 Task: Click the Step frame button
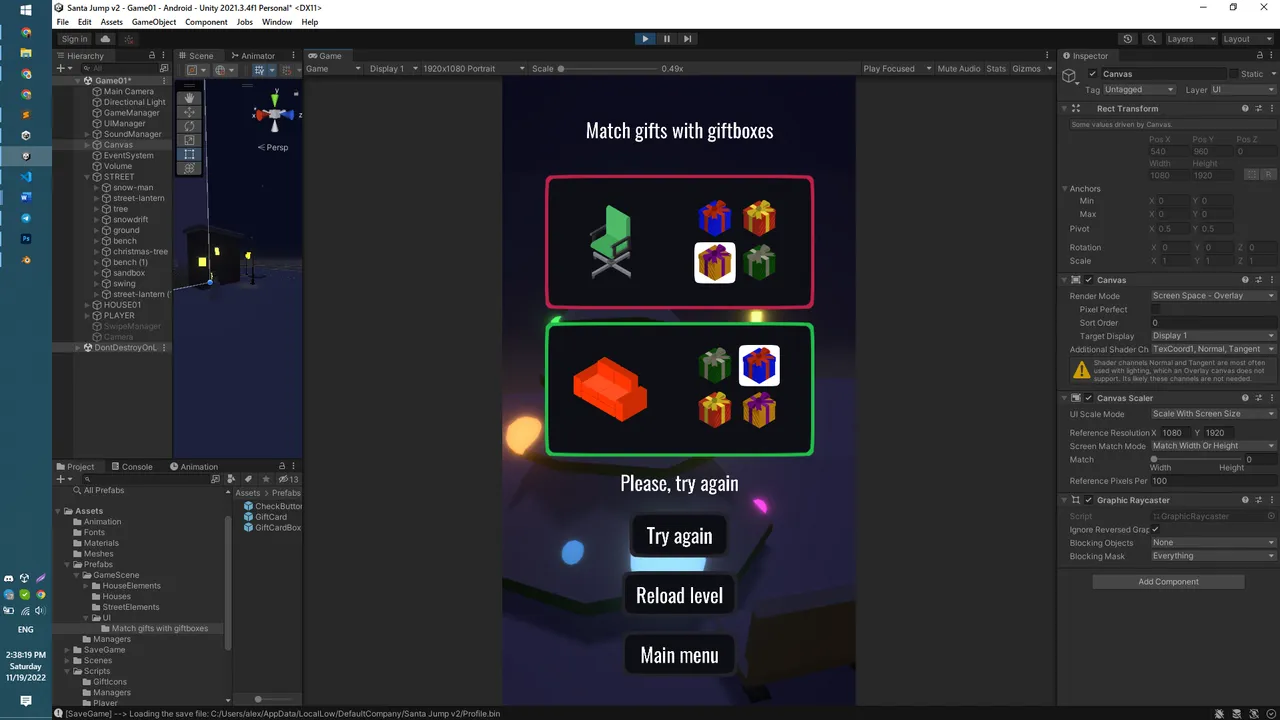688,39
